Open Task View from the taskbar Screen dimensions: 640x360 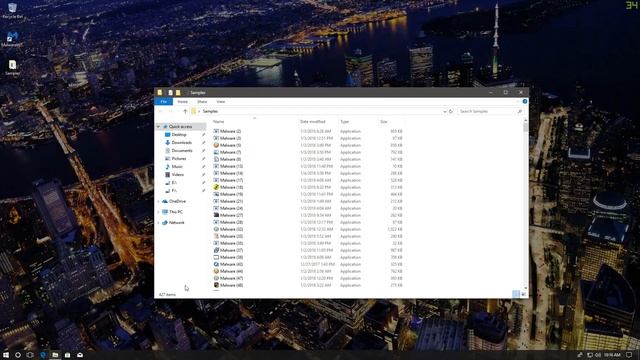[30, 355]
